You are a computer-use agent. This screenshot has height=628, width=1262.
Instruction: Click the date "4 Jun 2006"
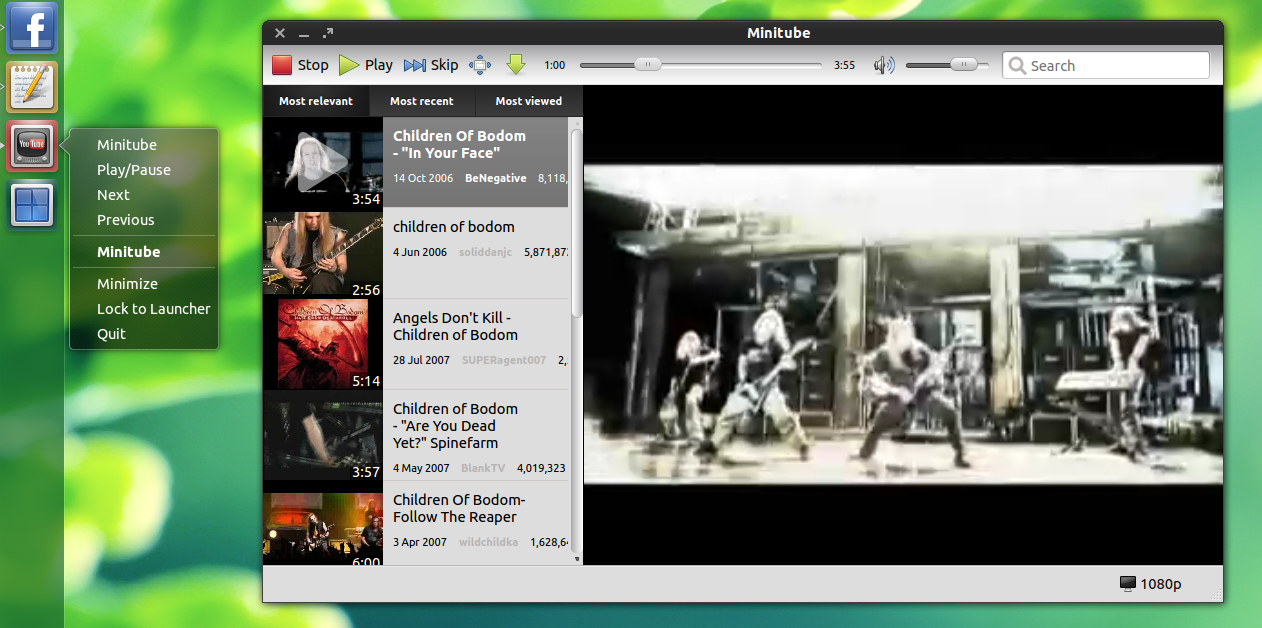pos(420,252)
